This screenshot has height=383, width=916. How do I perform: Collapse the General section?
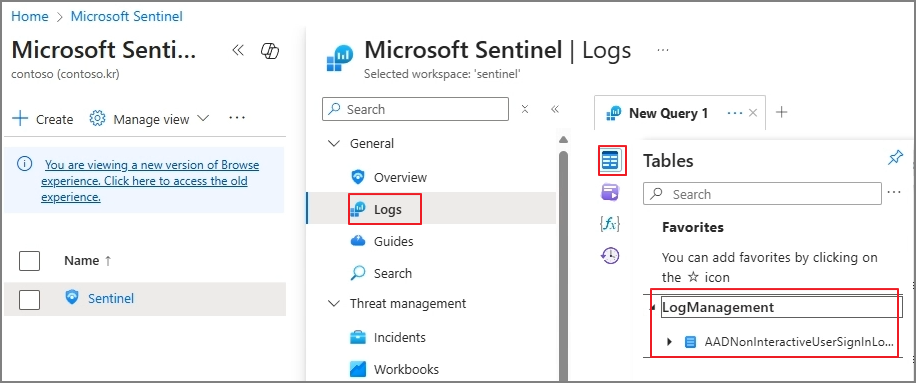(x=334, y=144)
